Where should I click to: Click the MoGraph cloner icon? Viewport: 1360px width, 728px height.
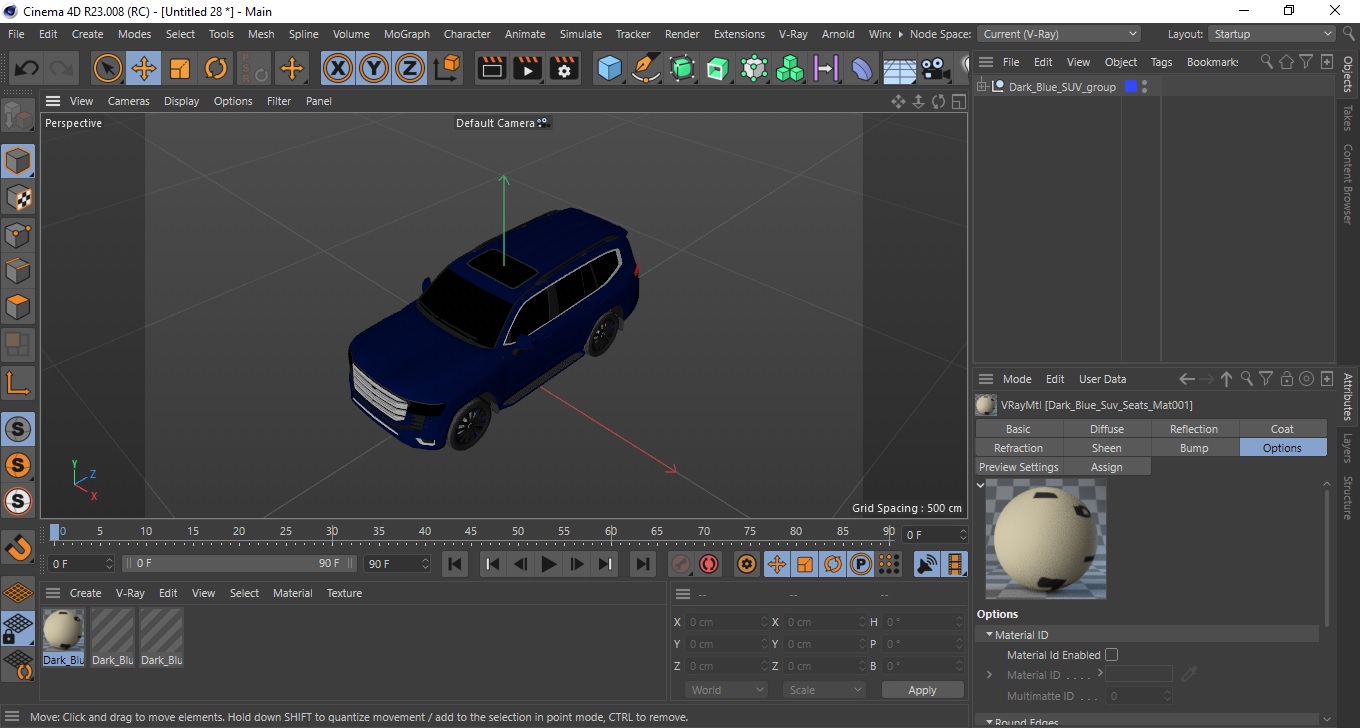(x=790, y=68)
